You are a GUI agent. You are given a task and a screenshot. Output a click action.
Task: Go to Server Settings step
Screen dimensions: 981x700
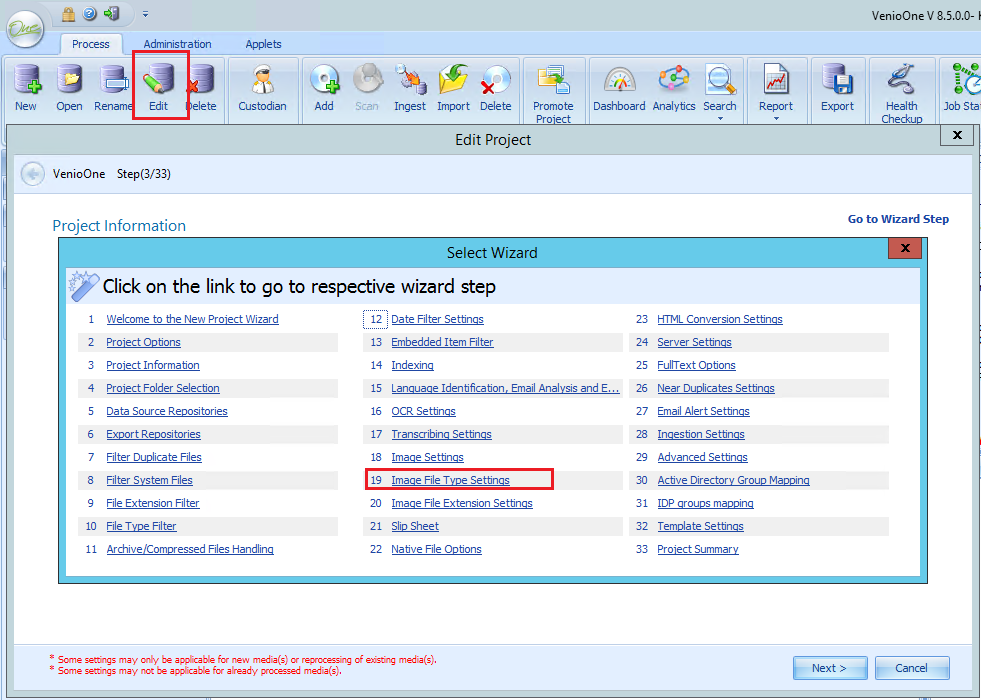[694, 342]
